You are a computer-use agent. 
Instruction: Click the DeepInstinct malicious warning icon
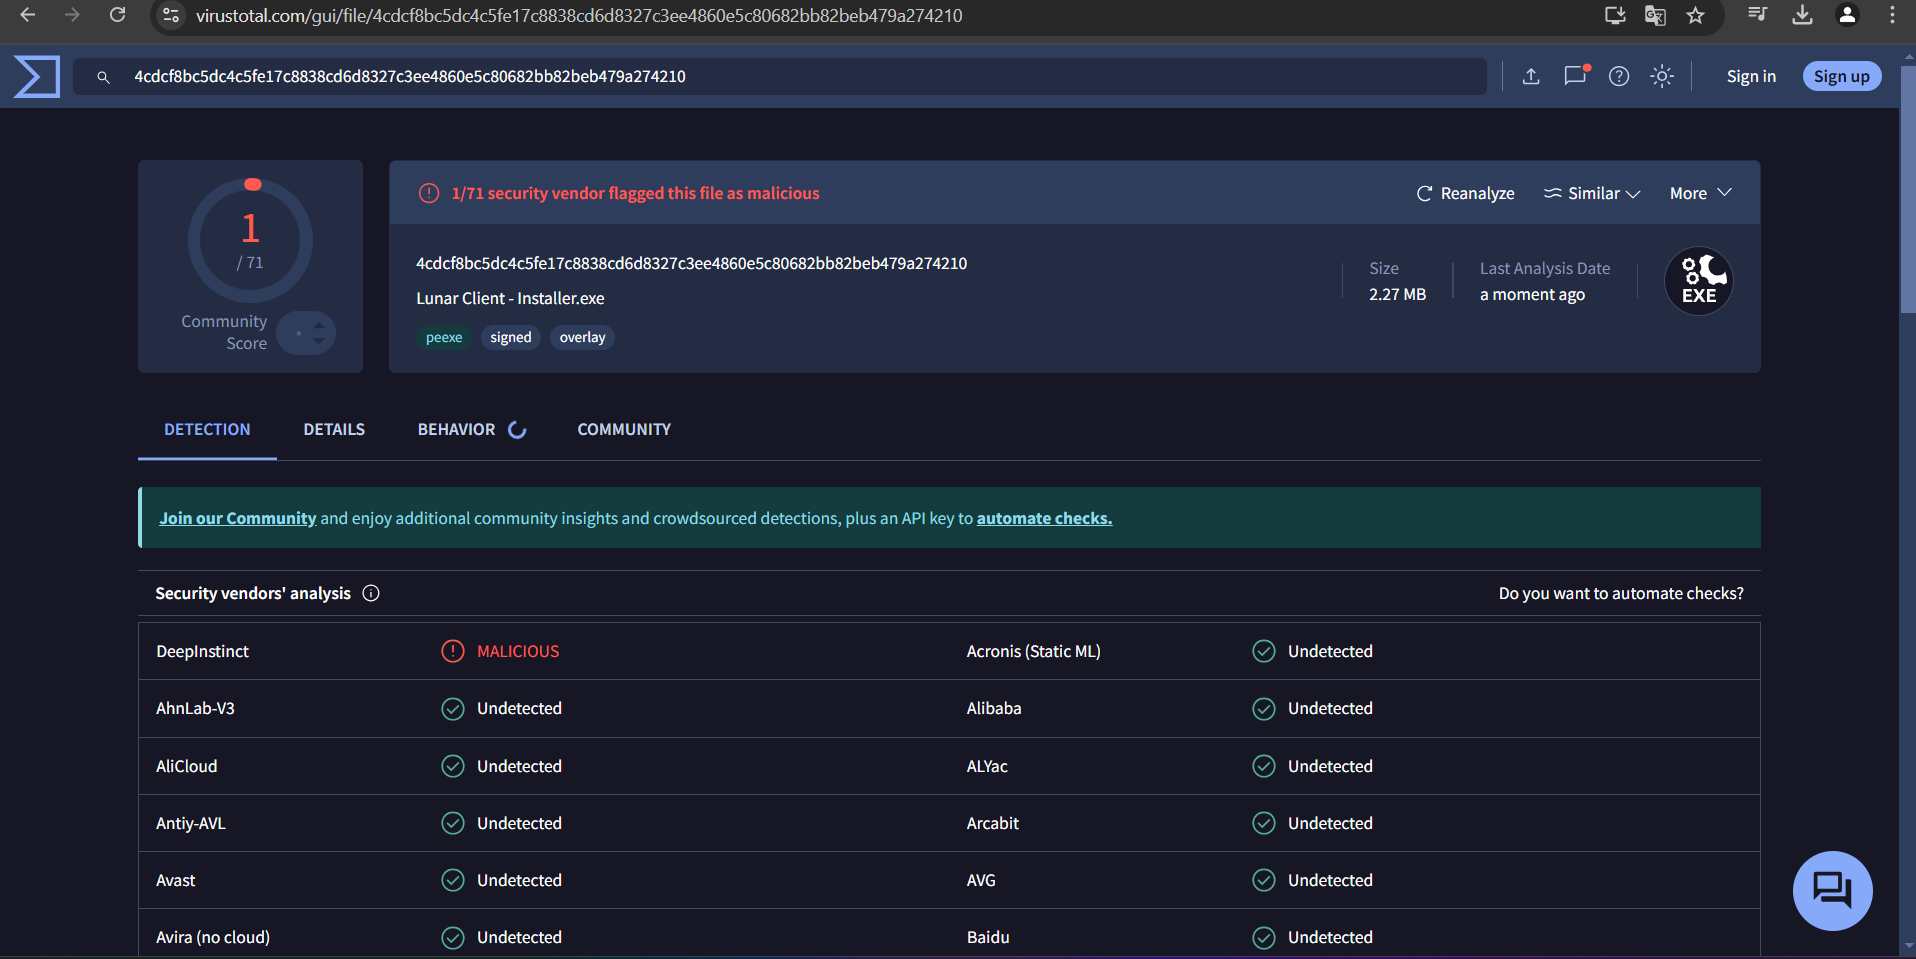click(453, 651)
